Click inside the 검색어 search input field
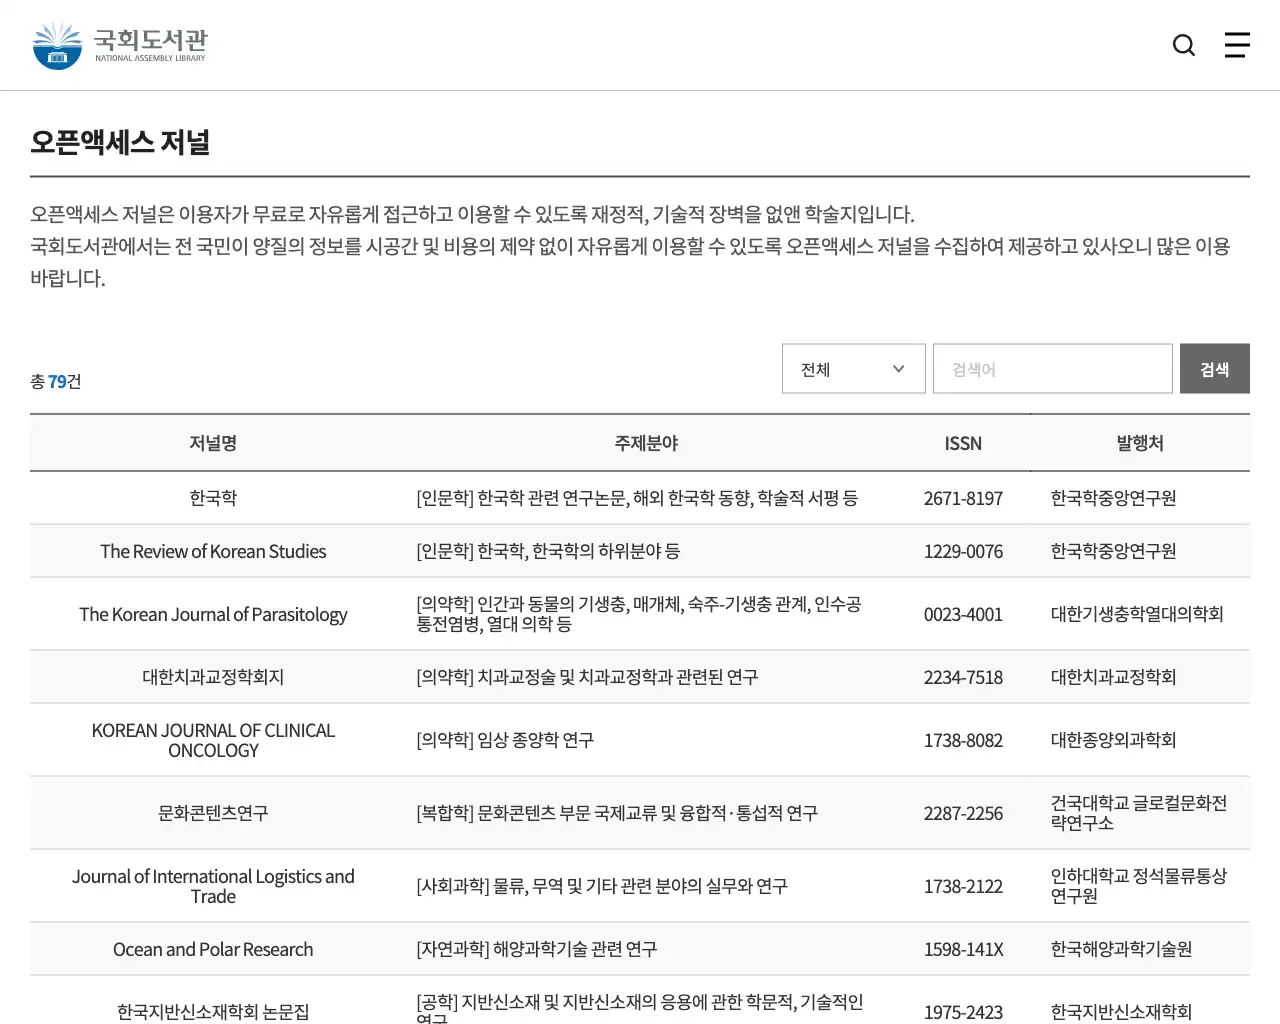Image resolution: width=1280 pixels, height=1024 pixels. pos(1052,368)
